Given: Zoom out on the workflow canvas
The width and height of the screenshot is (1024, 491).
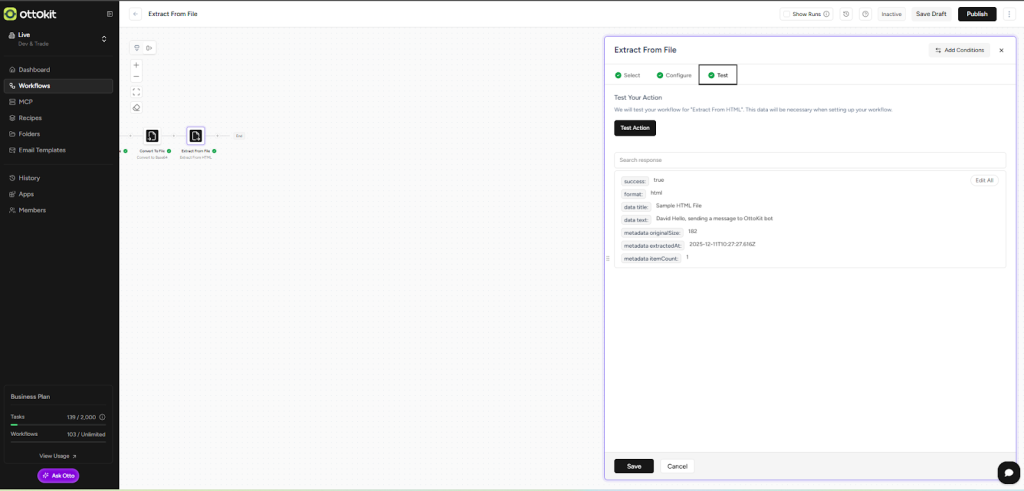Looking at the screenshot, I should point(137,76).
